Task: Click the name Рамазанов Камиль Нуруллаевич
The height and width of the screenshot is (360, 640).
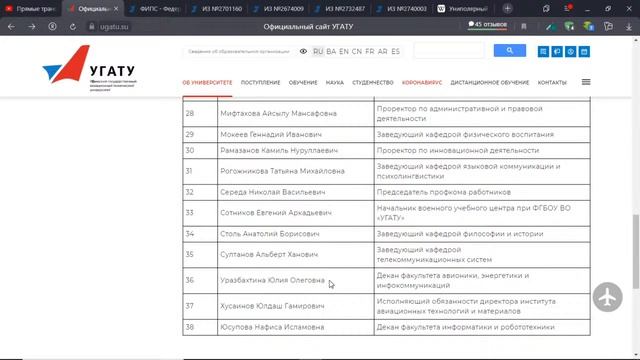Action: point(279,151)
